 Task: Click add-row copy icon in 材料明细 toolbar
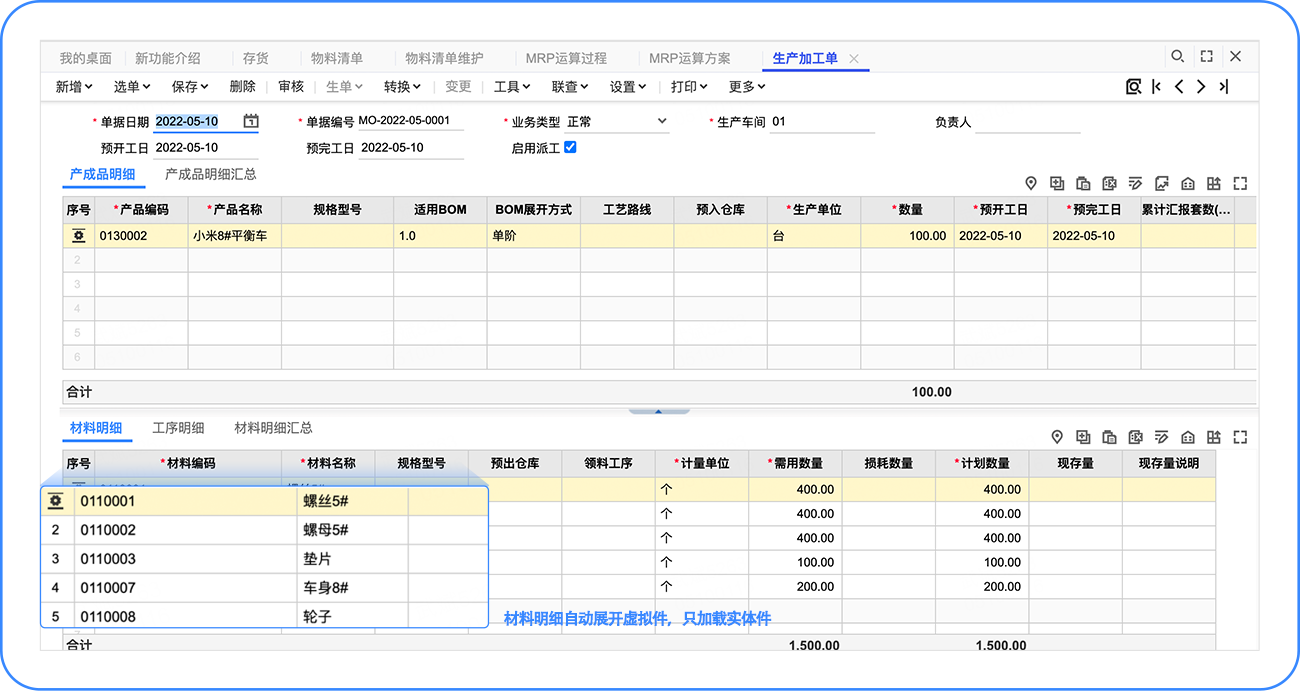1083,437
